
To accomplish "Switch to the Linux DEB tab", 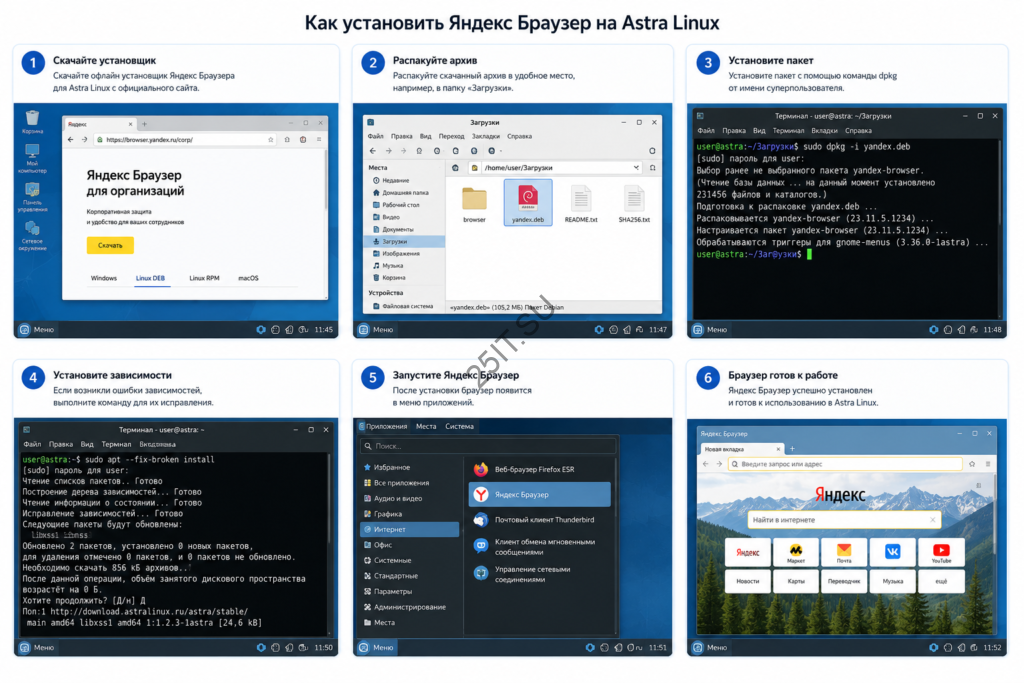I will click(150, 278).
